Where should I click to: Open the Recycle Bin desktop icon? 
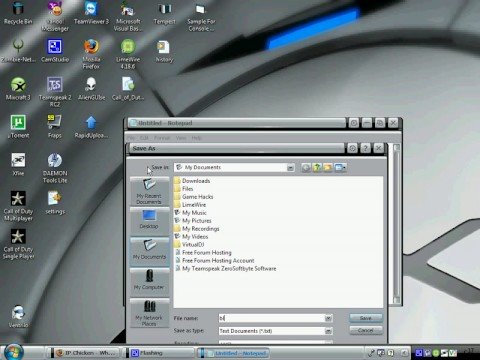[x=18, y=13]
